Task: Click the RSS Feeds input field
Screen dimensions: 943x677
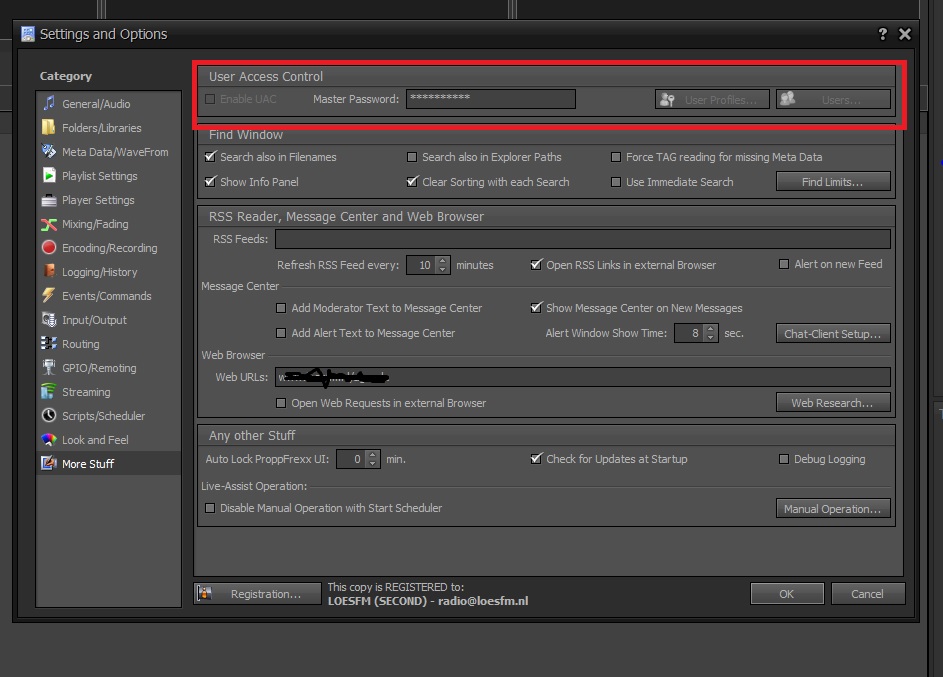Action: (583, 239)
